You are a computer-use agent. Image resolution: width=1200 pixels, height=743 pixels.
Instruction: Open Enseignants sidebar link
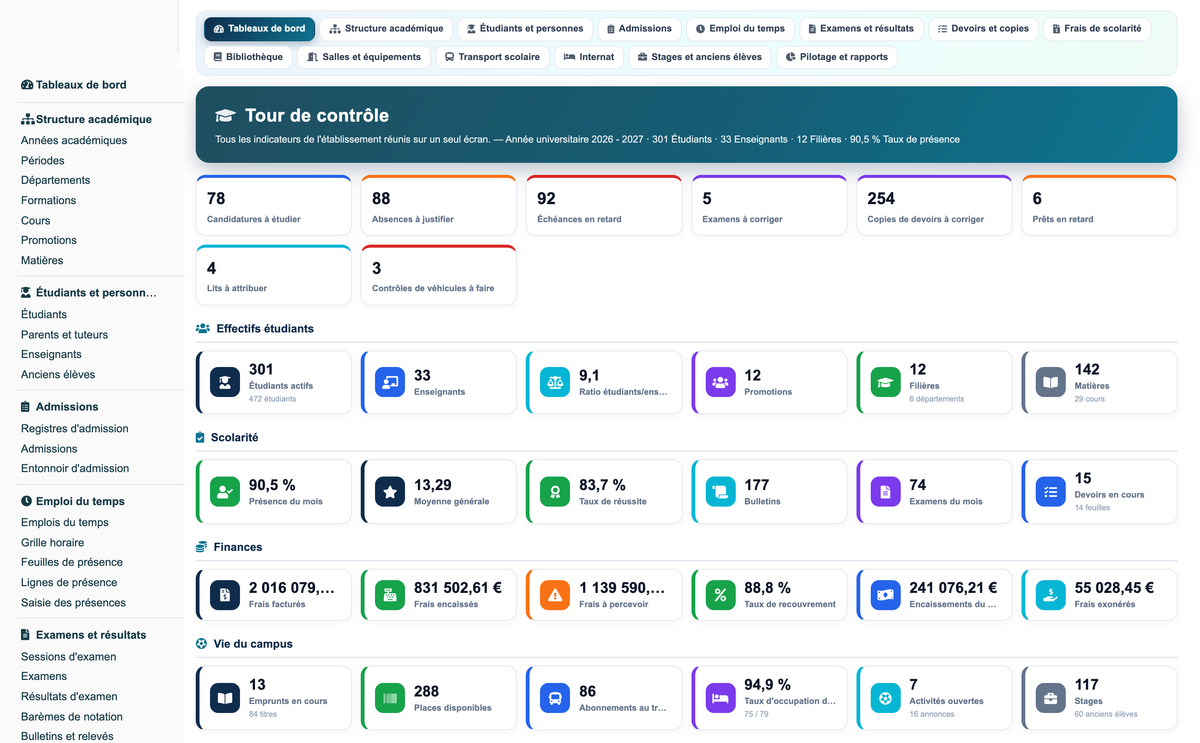pyautogui.click(x=51, y=354)
